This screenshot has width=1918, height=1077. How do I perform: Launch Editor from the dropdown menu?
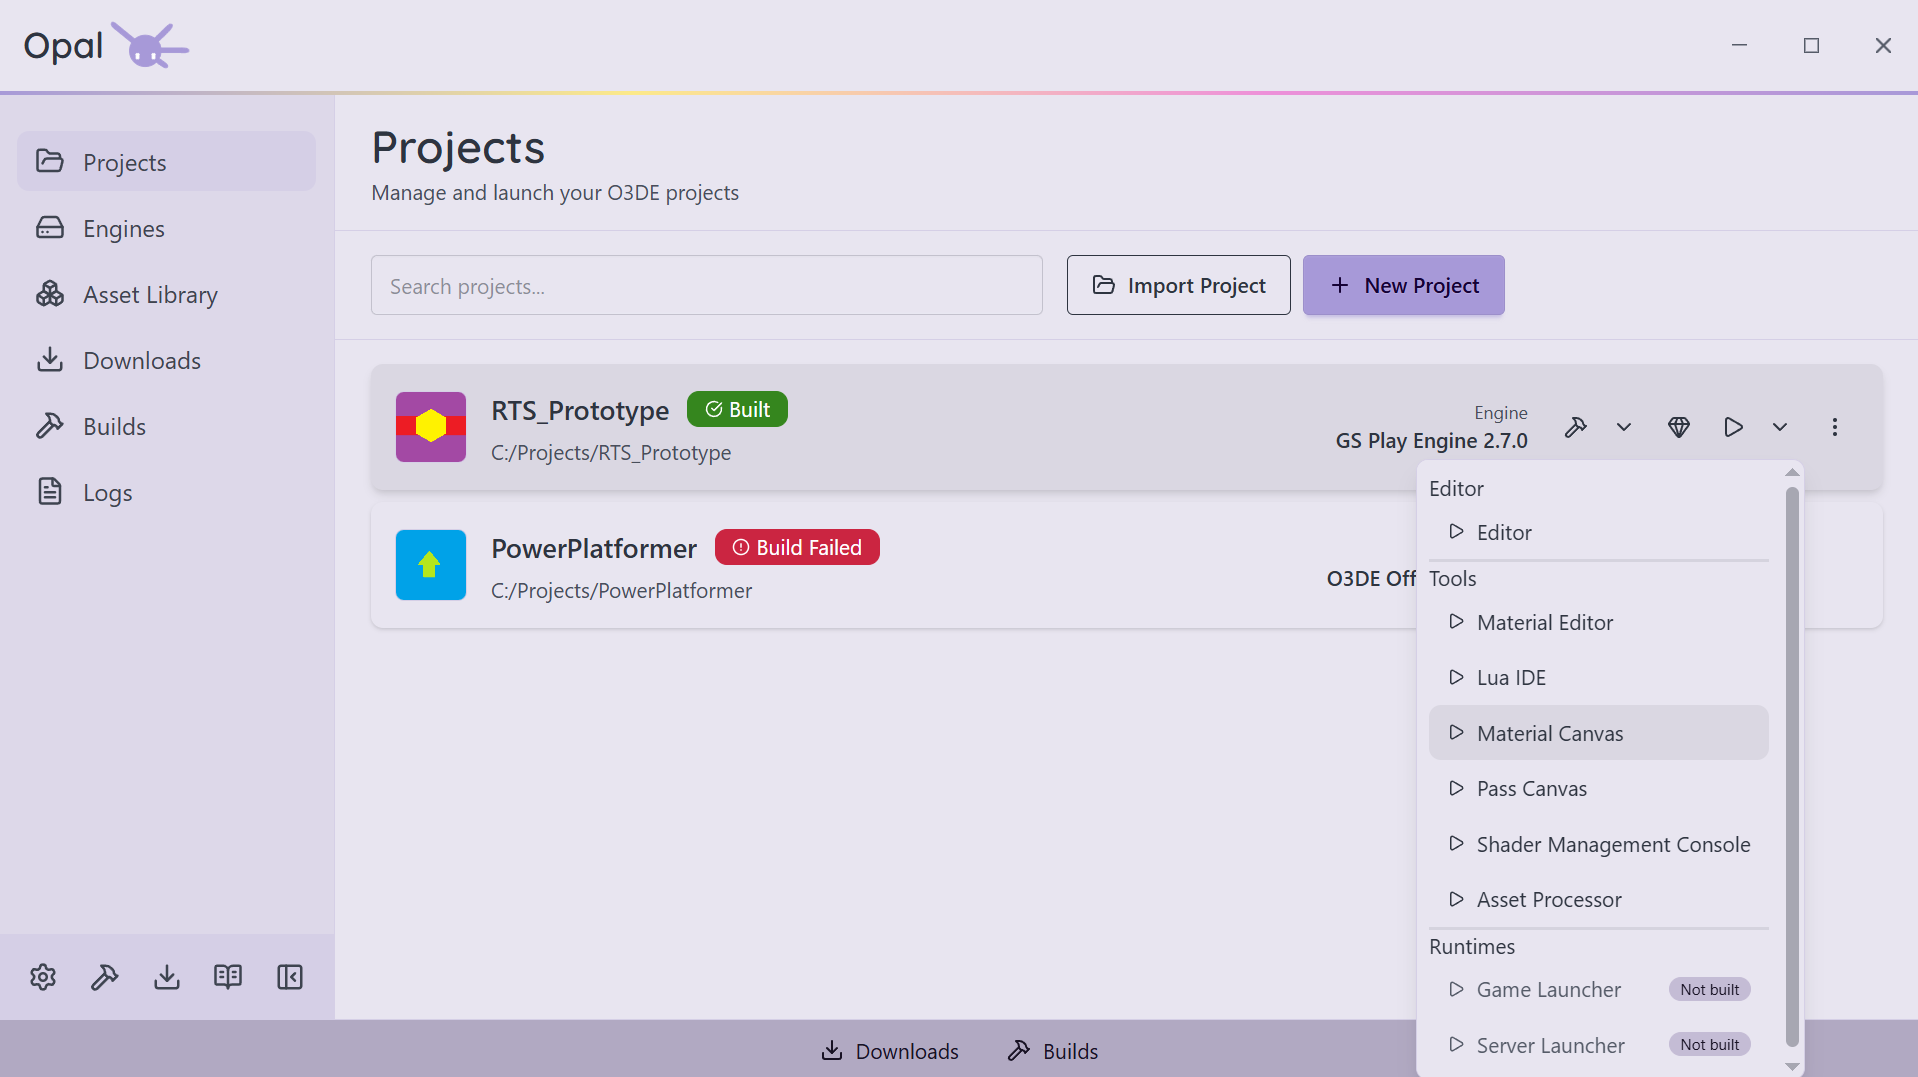click(x=1599, y=532)
